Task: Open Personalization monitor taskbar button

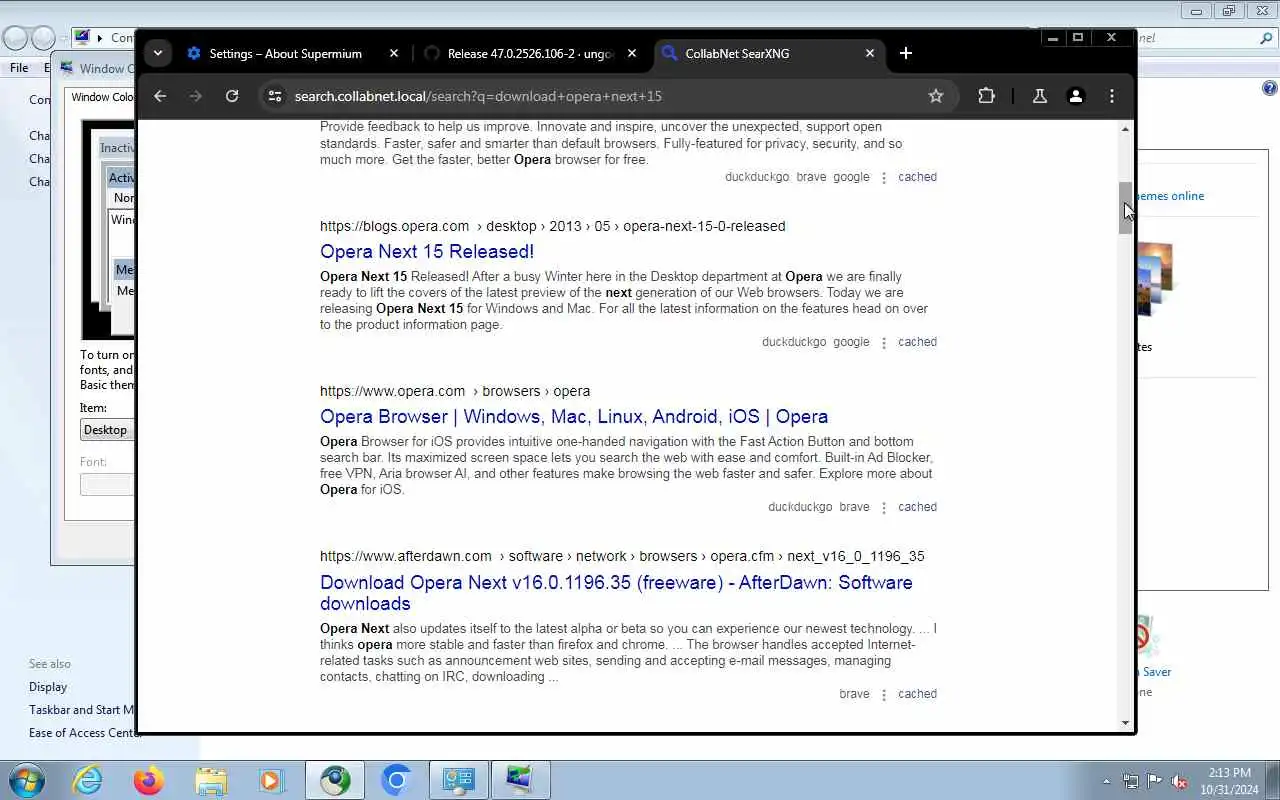Action: 520,780
